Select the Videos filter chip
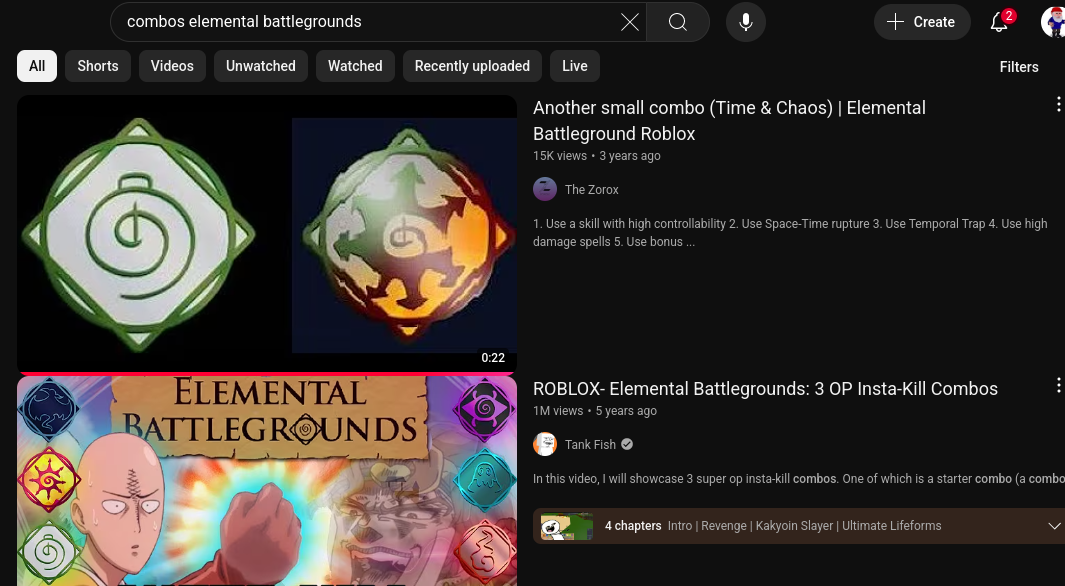The width and height of the screenshot is (1065, 586). (x=172, y=66)
